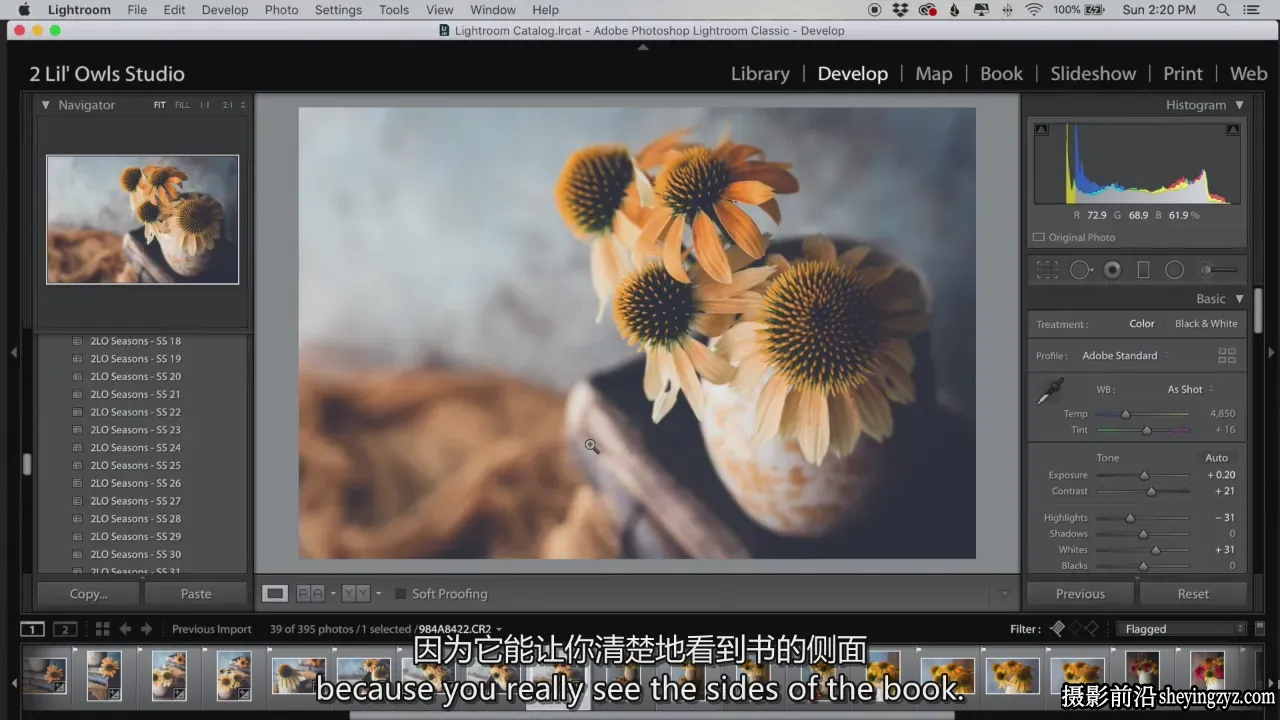This screenshot has height=720, width=1280.
Task: Open second window display button 2
Action: [65, 629]
